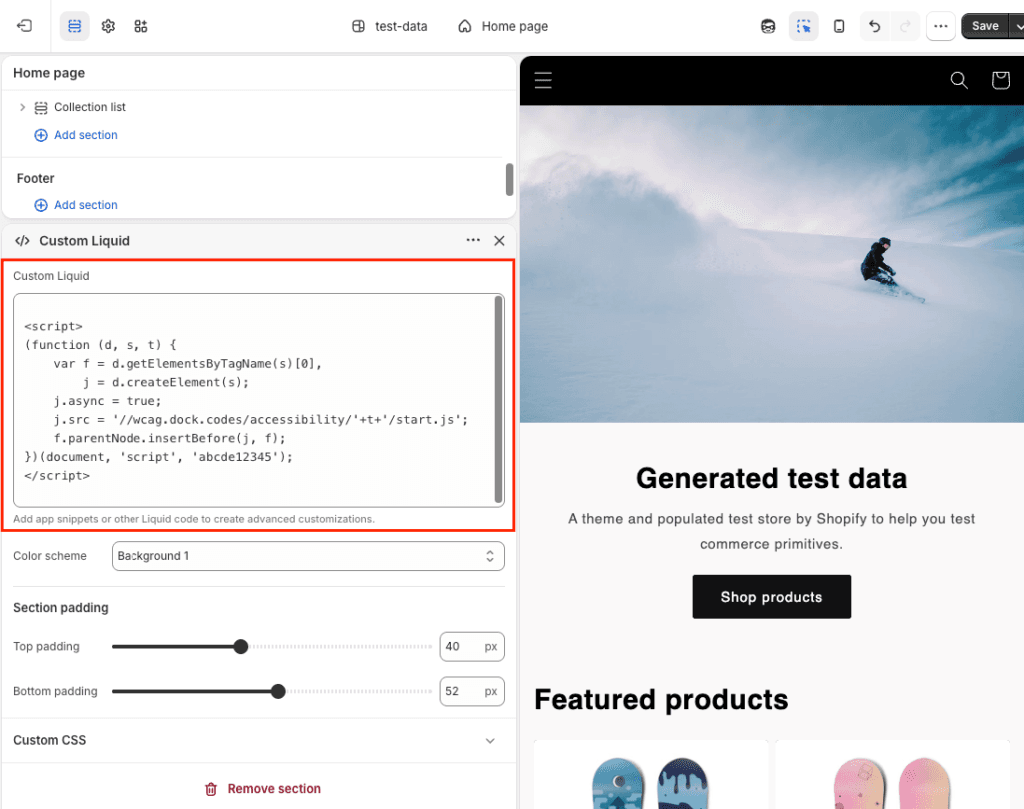Click the redo arrow icon
The width and height of the screenshot is (1024, 809).
[x=905, y=26]
